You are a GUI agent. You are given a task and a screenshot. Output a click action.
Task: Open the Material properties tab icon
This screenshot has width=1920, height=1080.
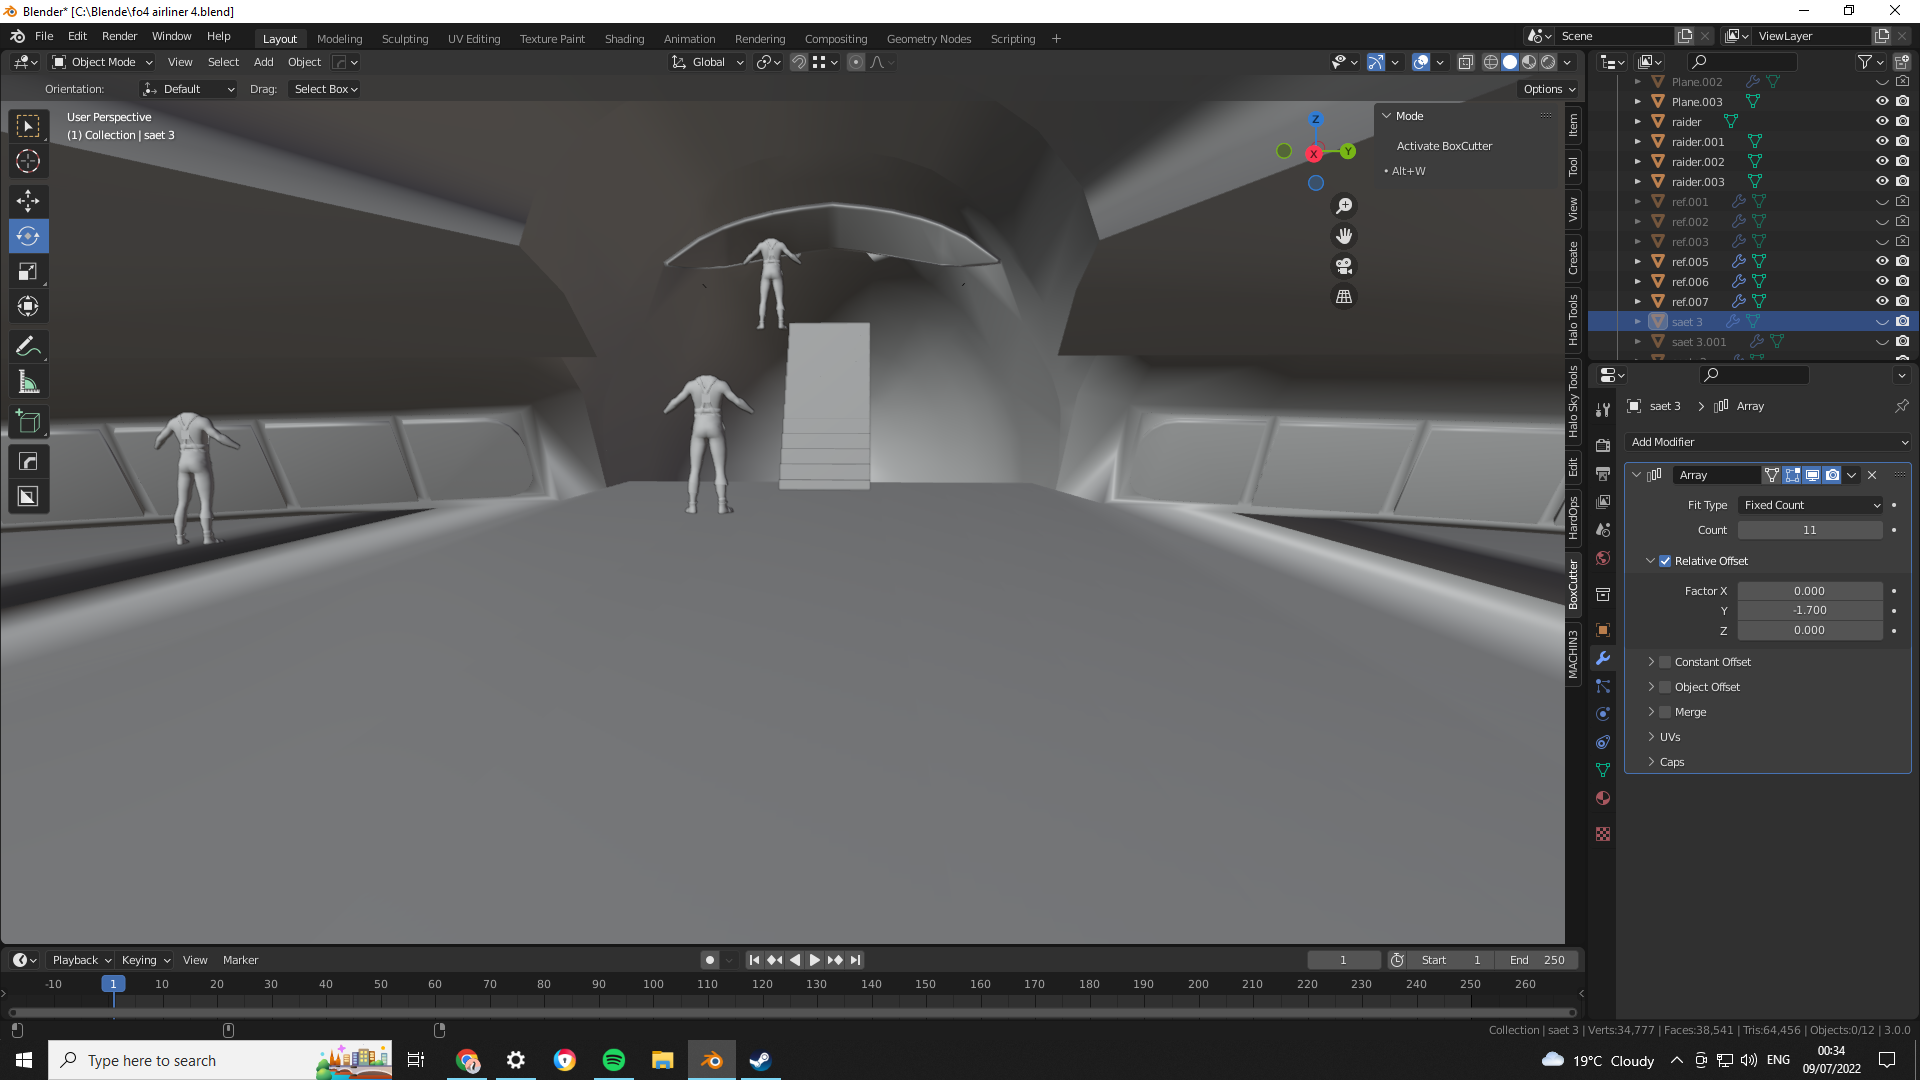tap(1603, 798)
